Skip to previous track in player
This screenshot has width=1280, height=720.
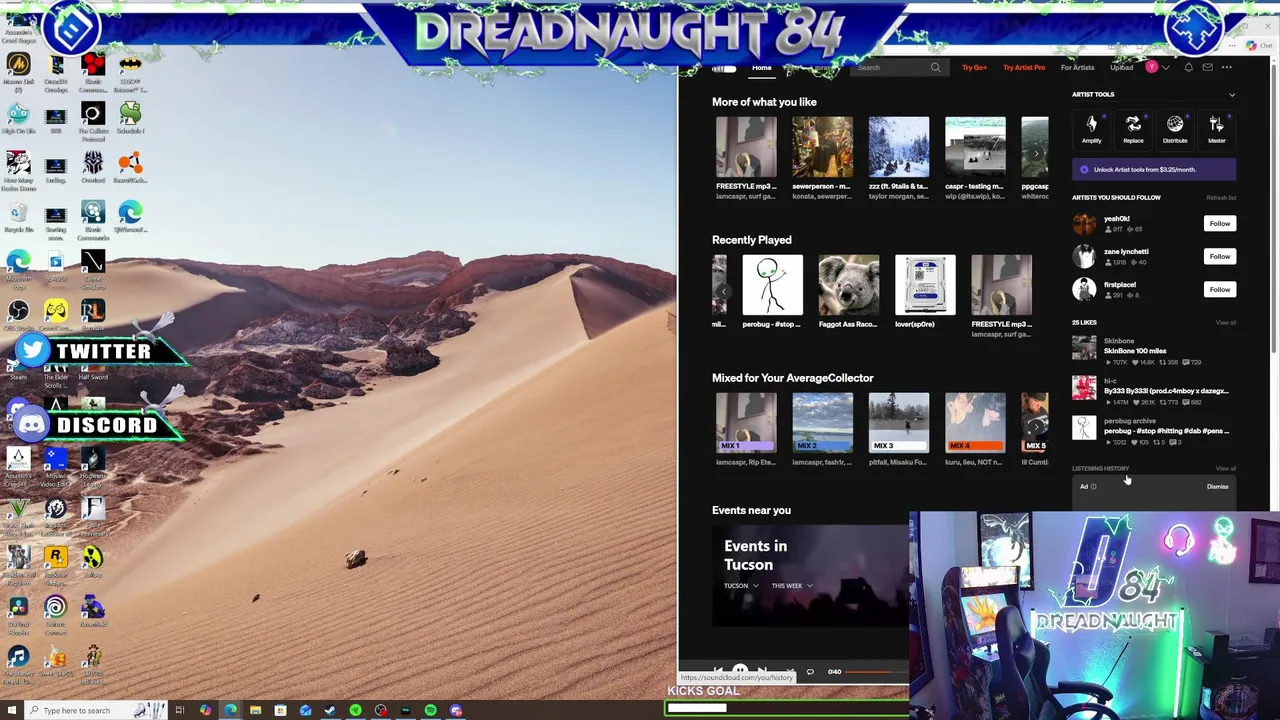point(717,671)
